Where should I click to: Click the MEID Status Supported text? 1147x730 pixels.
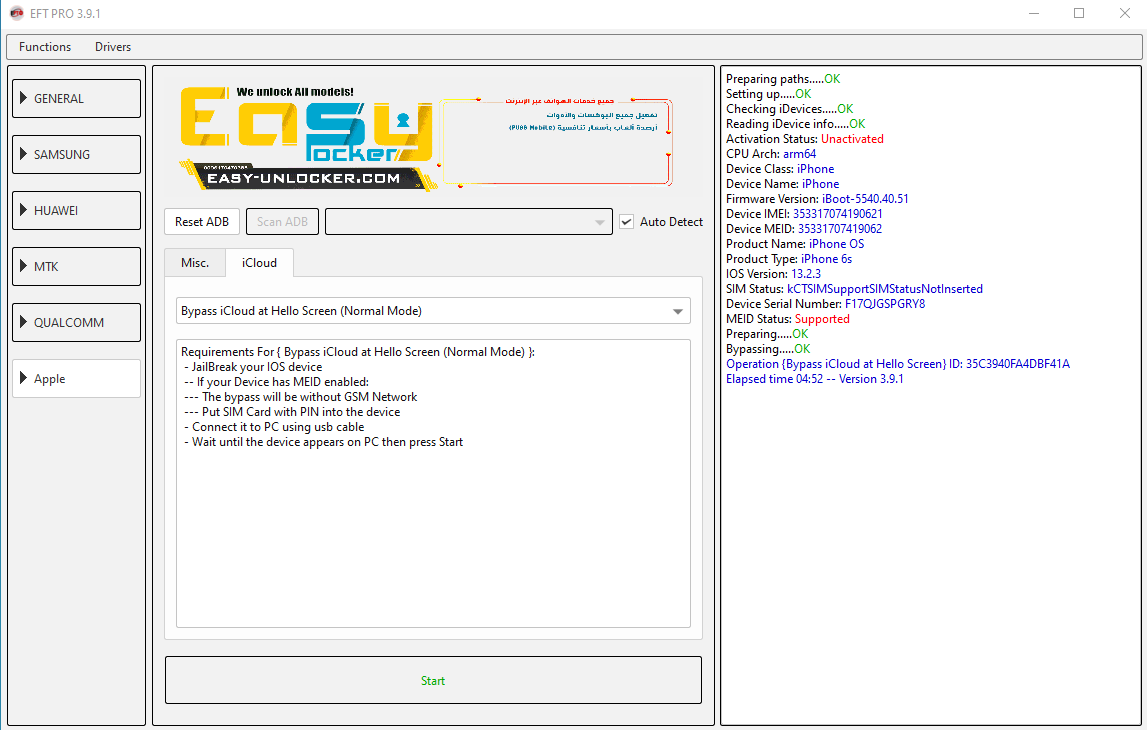point(822,319)
